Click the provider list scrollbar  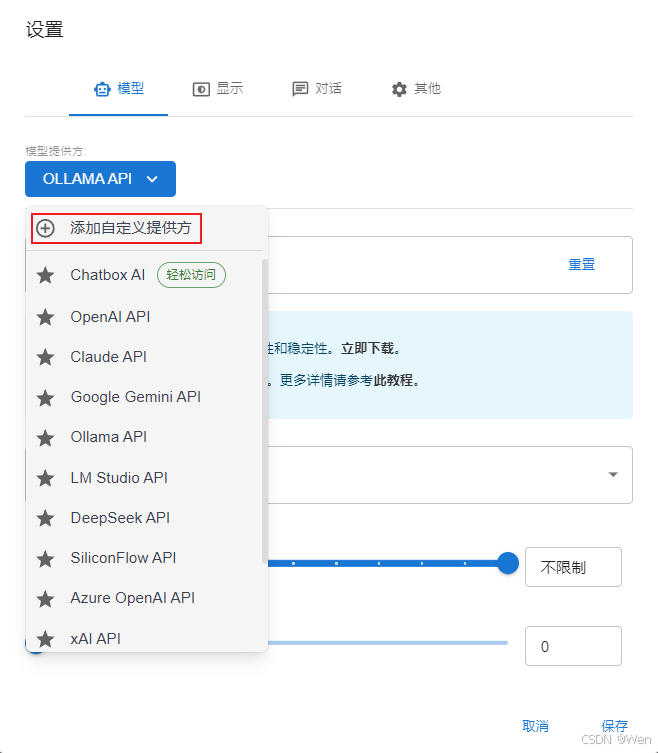(264, 411)
